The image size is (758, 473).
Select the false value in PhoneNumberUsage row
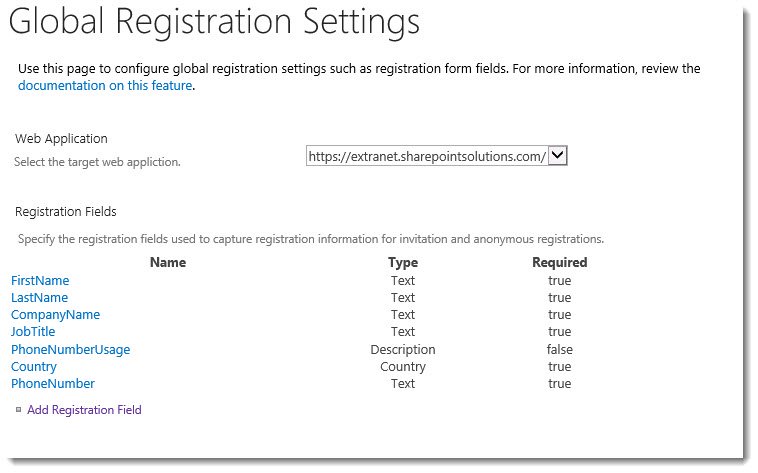coord(559,349)
